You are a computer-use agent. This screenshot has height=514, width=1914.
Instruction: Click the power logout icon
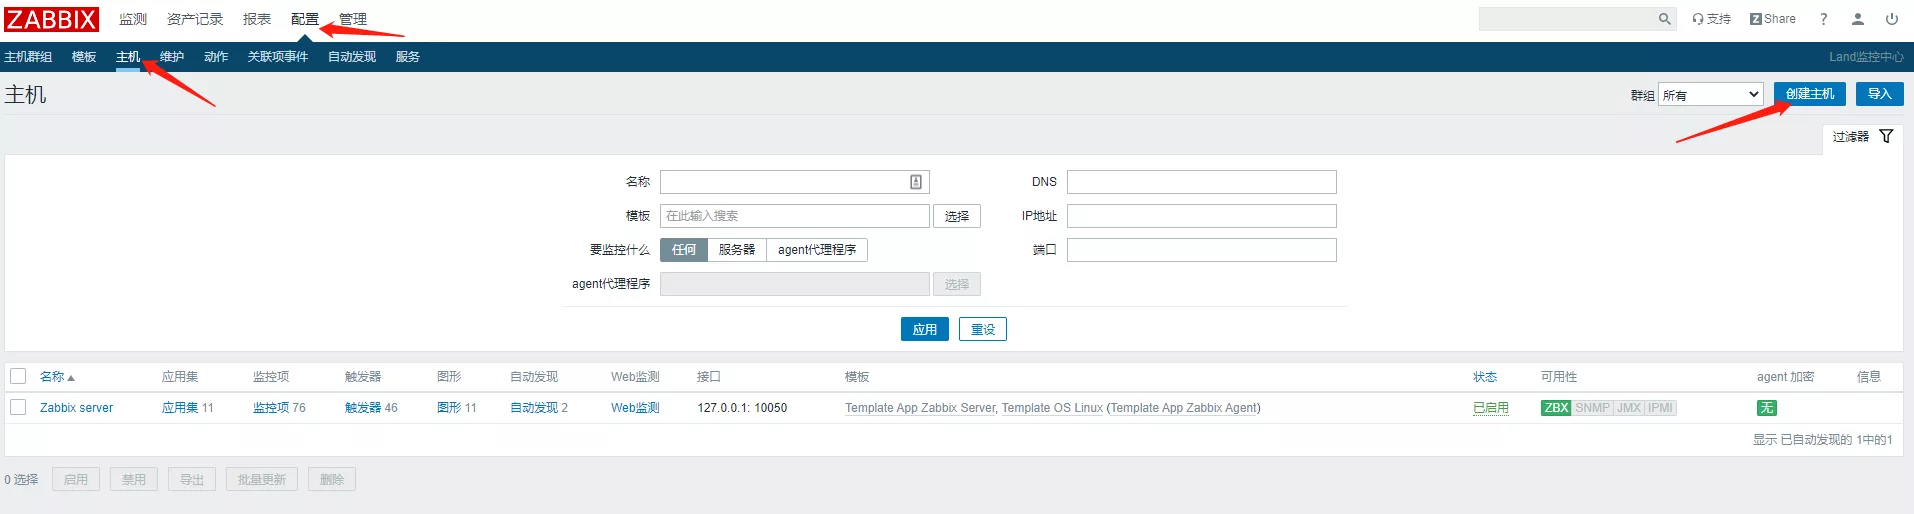coord(1891,19)
